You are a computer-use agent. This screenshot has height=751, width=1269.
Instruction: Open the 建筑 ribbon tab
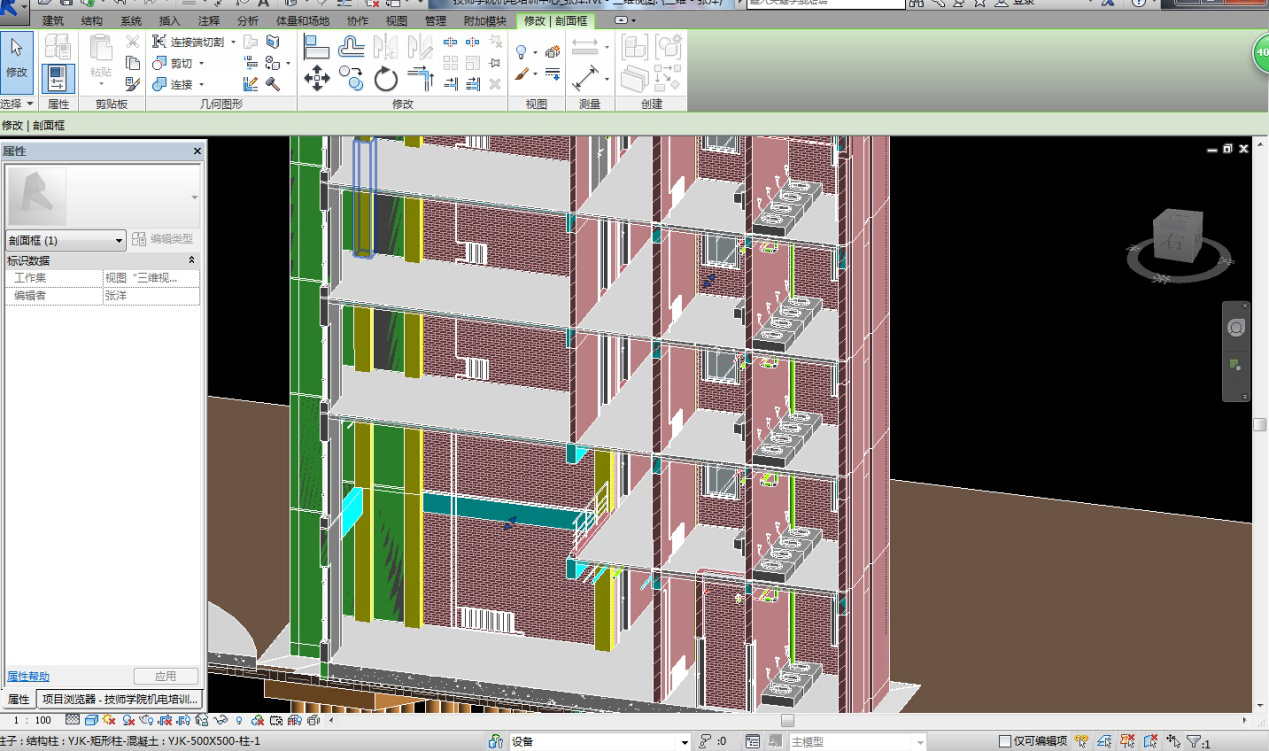coord(53,20)
